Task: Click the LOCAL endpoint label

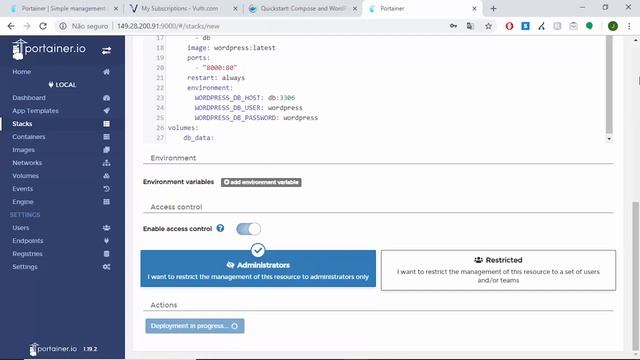Action: click(62, 85)
